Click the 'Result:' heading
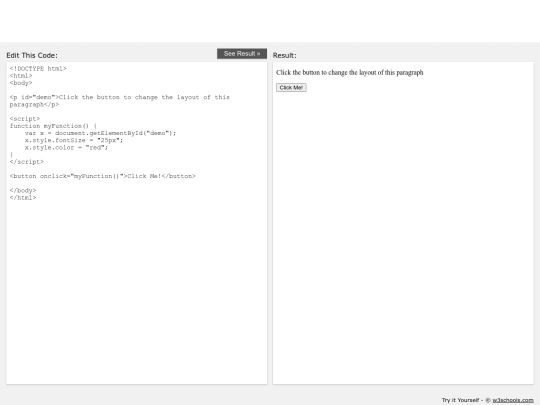Image resolution: width=540 pixels, height=405 pixels. (284, 55)
